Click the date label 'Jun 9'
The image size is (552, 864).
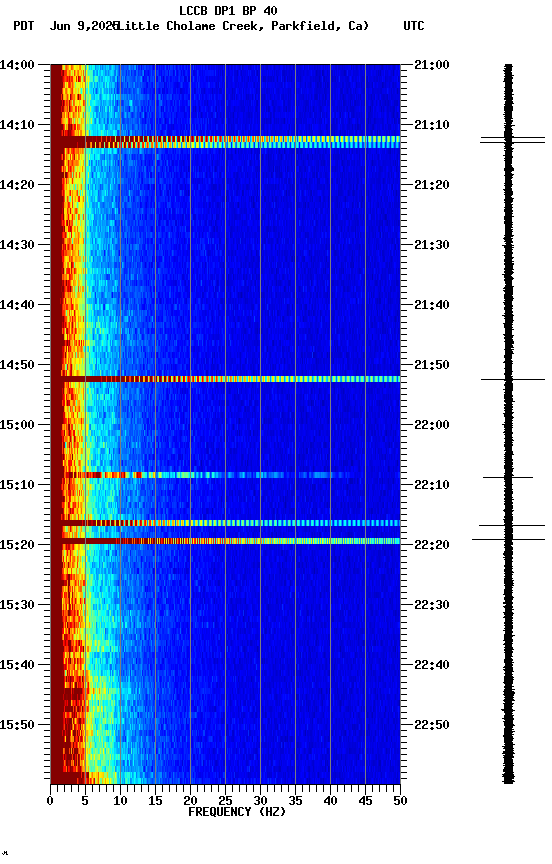[x=67, y=26]
